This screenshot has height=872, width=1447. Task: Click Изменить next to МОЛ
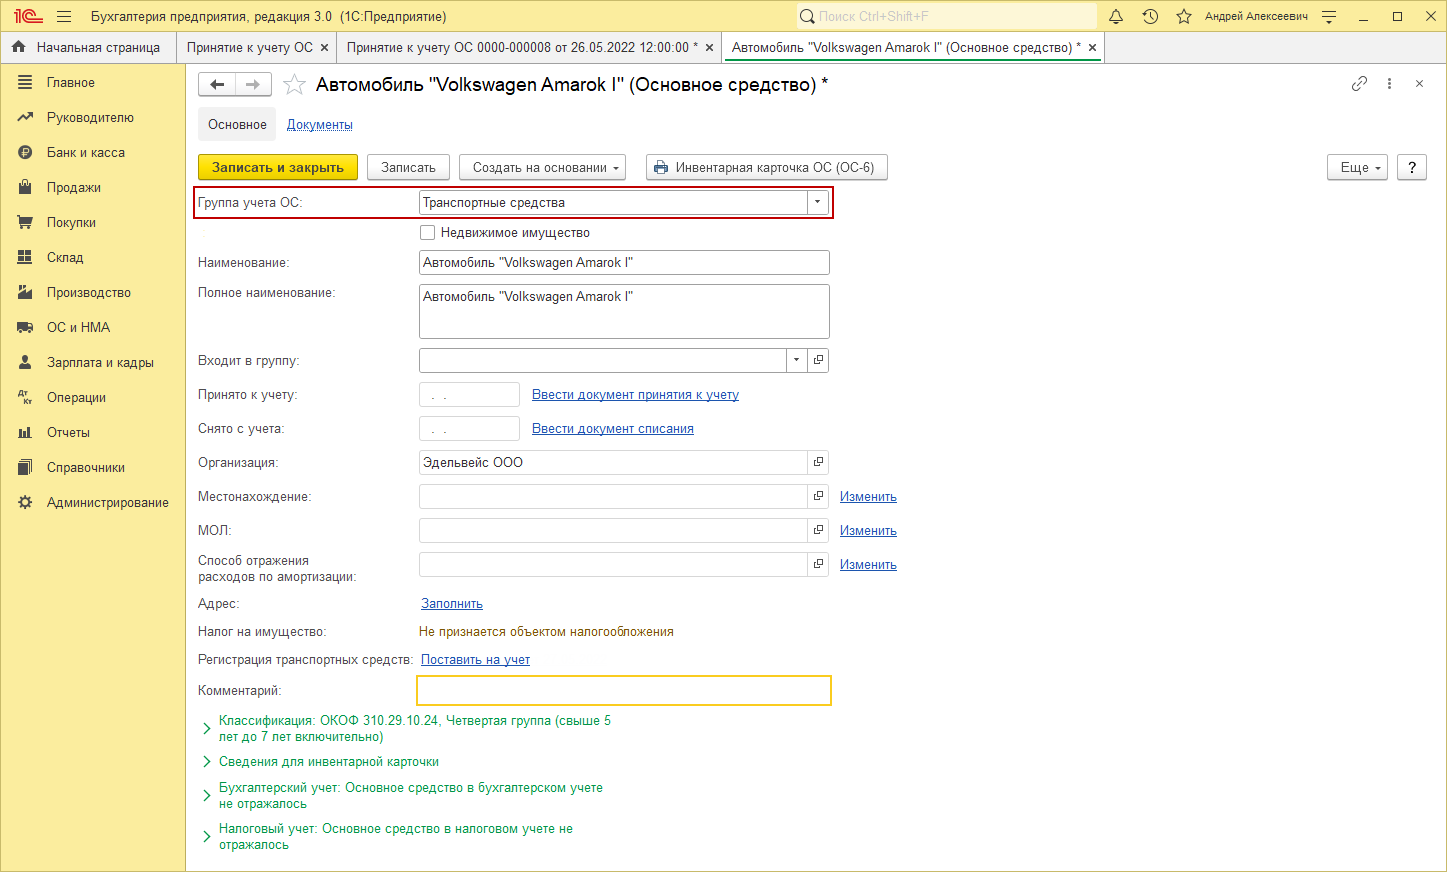[868, 530]
